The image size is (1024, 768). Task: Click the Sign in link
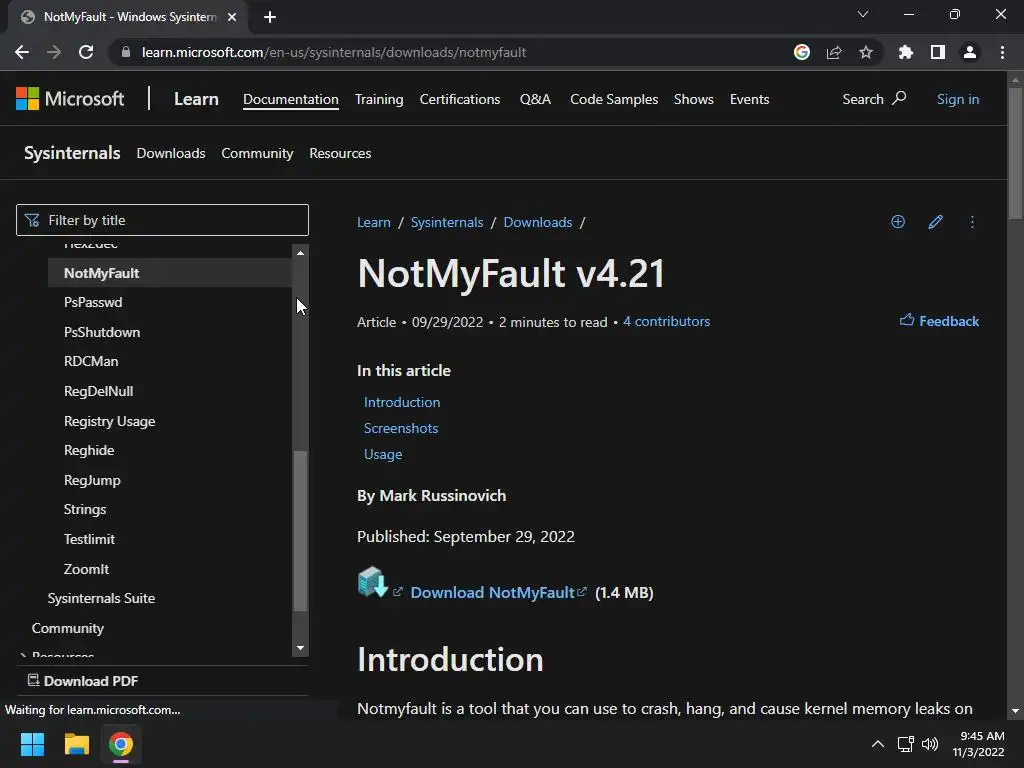(957, 99)
